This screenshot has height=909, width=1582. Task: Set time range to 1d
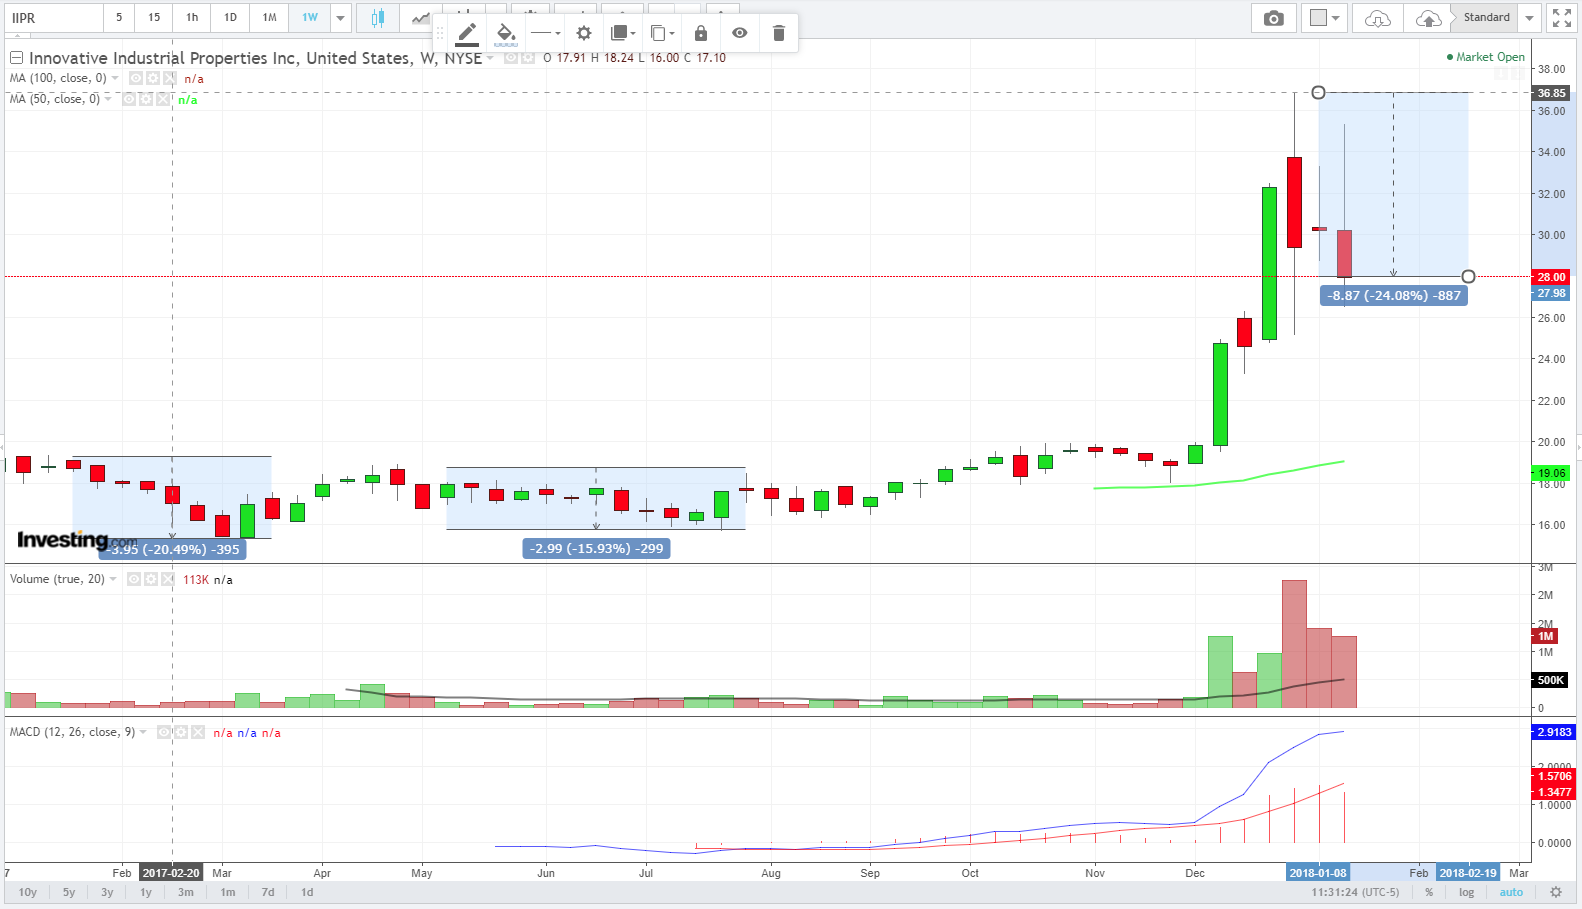coord(307,892)
